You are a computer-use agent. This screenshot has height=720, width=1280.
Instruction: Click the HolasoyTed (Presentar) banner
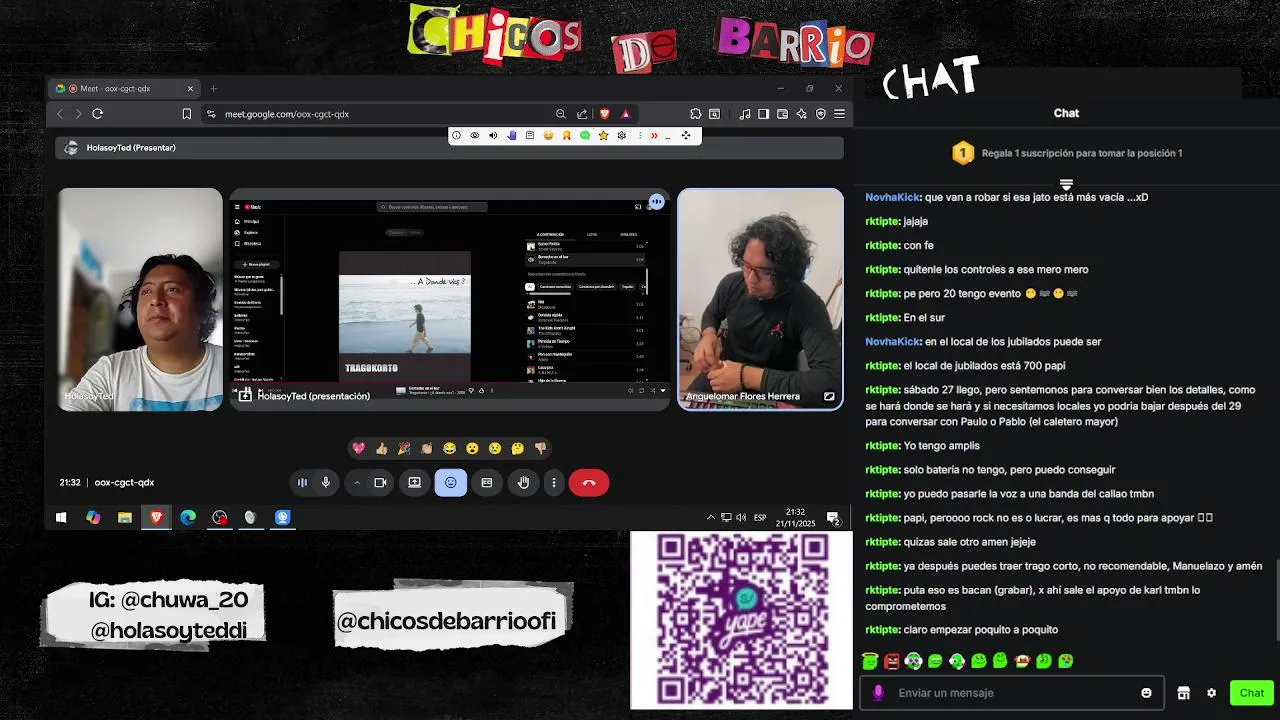pyautogui.click(x=450, y=148)
